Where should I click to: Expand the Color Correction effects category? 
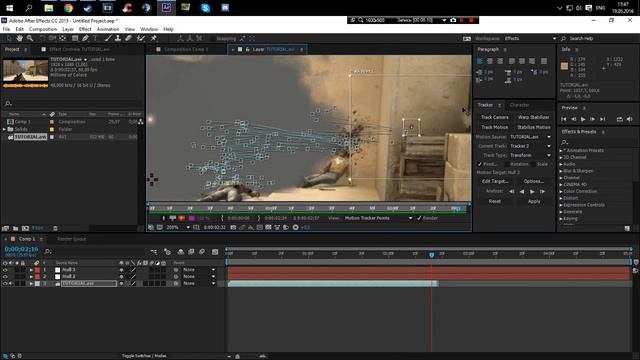pyautogui.click(x=561, y=191)
